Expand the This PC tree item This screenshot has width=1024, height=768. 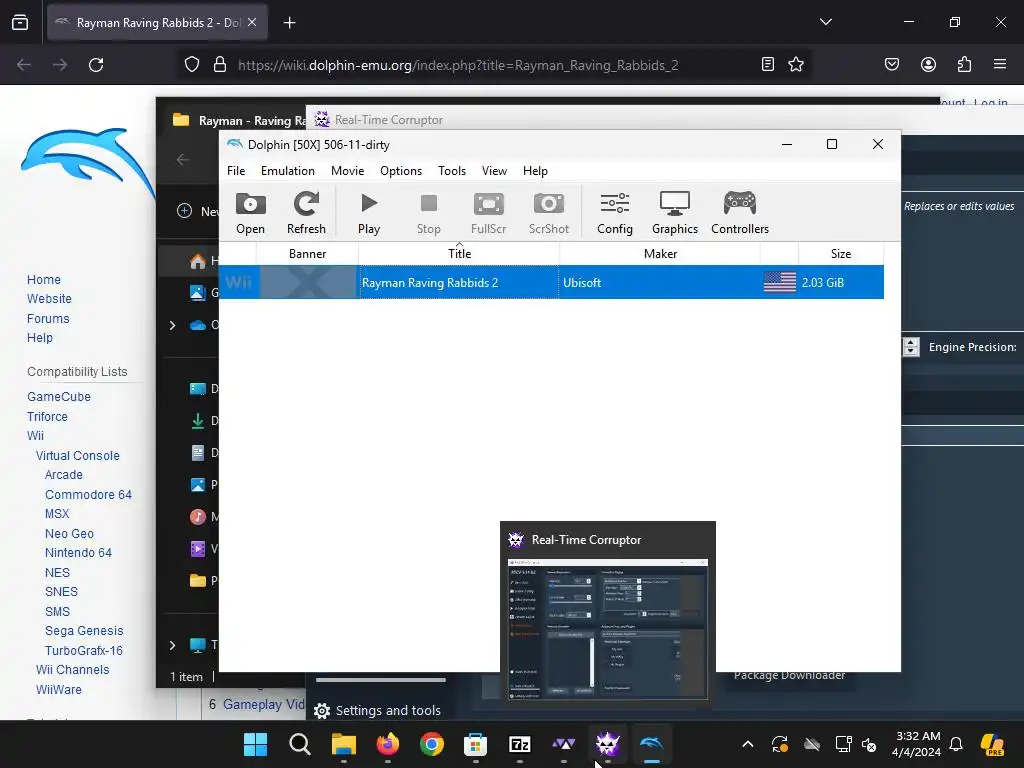172,645
